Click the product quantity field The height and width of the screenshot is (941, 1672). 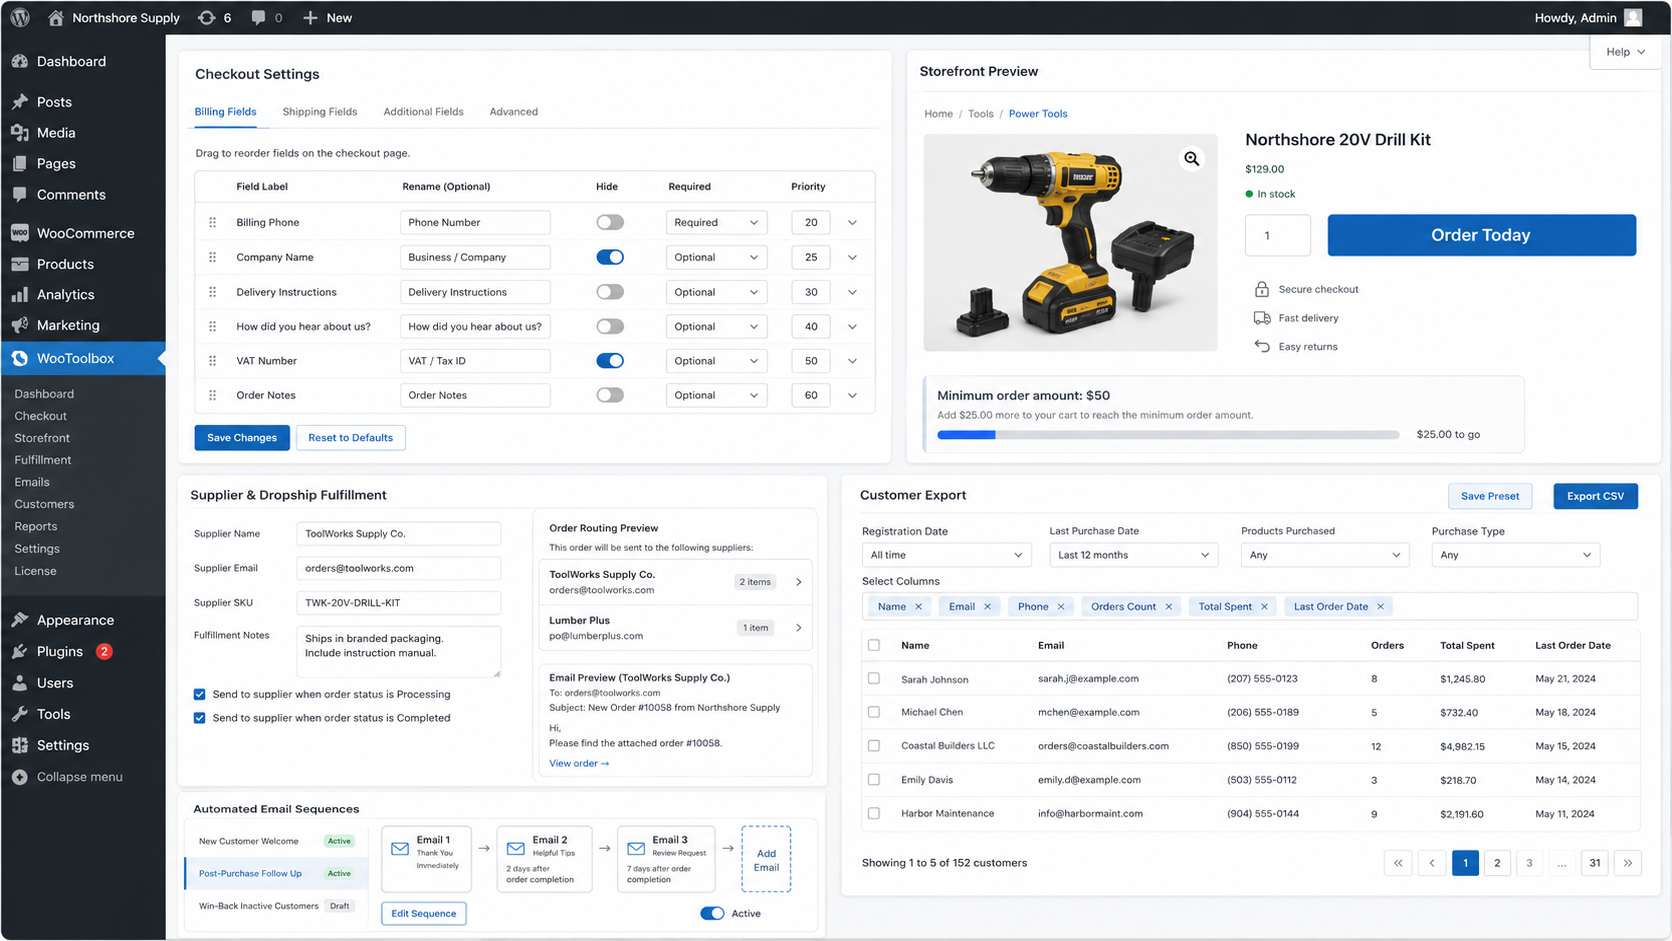tap(1278, 235)
